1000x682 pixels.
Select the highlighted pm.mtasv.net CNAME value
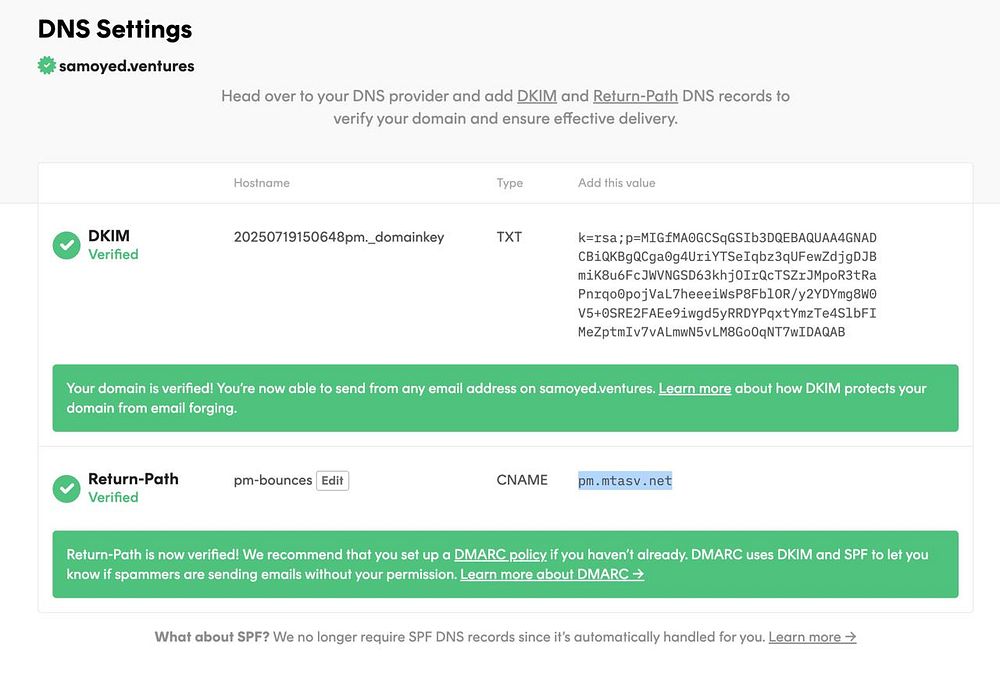point(625,481)
